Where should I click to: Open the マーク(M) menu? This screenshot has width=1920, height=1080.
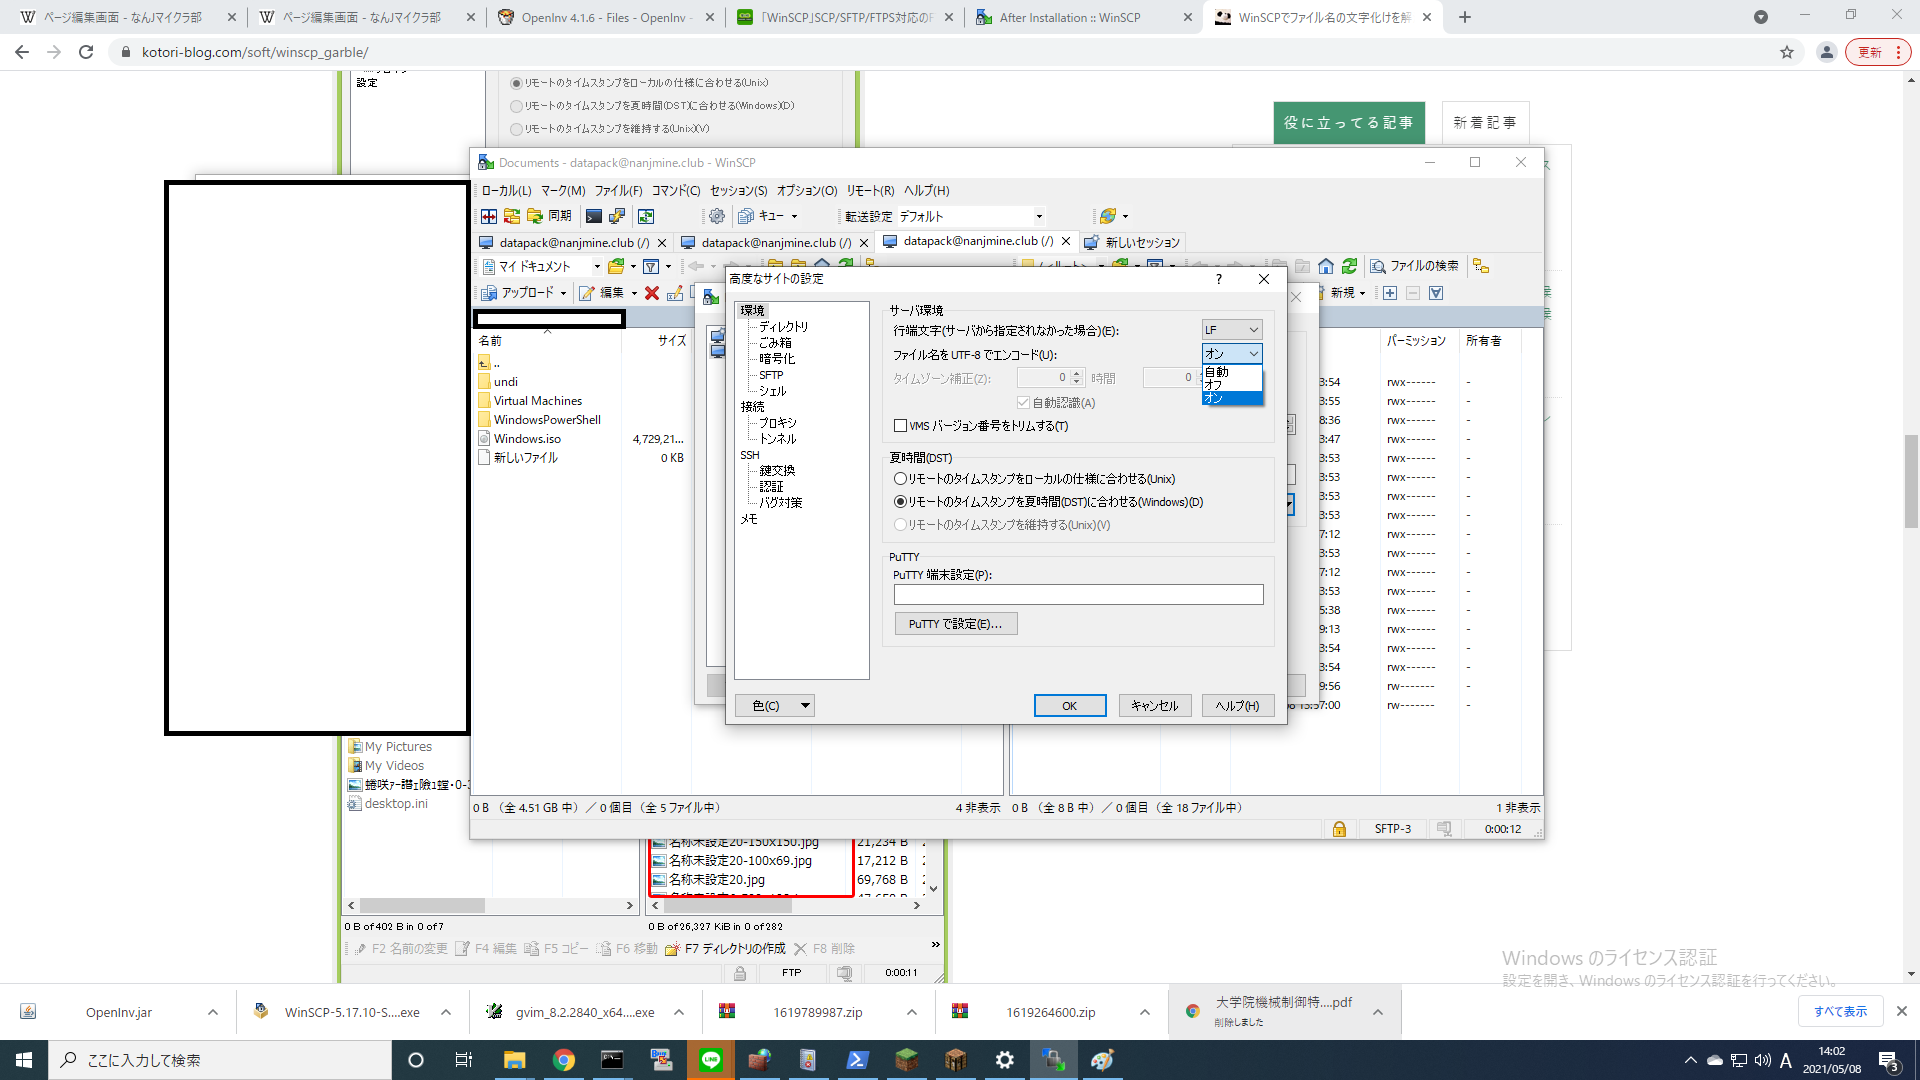point(563,190)
